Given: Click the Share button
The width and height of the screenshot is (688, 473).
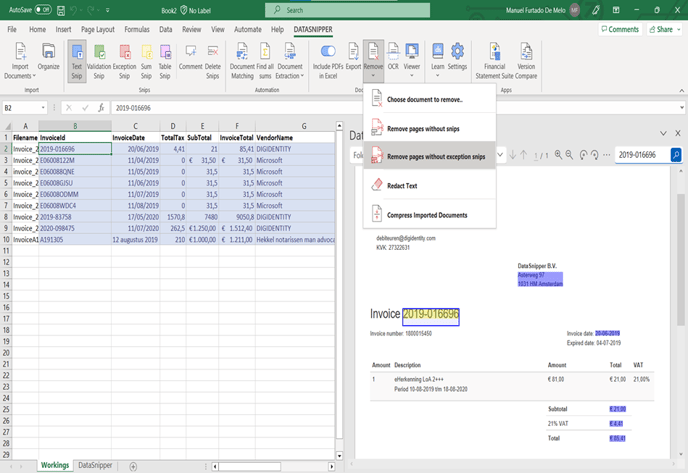Looking at the screenshot, I should (x=664, y=29).
